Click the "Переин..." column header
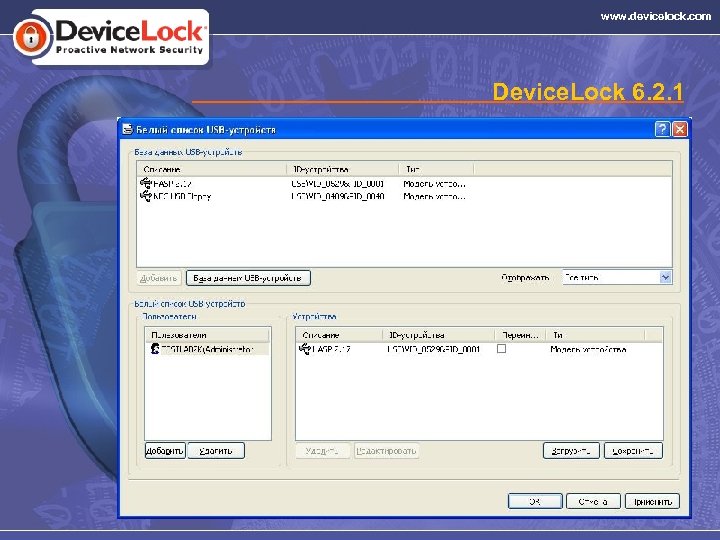 [x=520, y=335]
